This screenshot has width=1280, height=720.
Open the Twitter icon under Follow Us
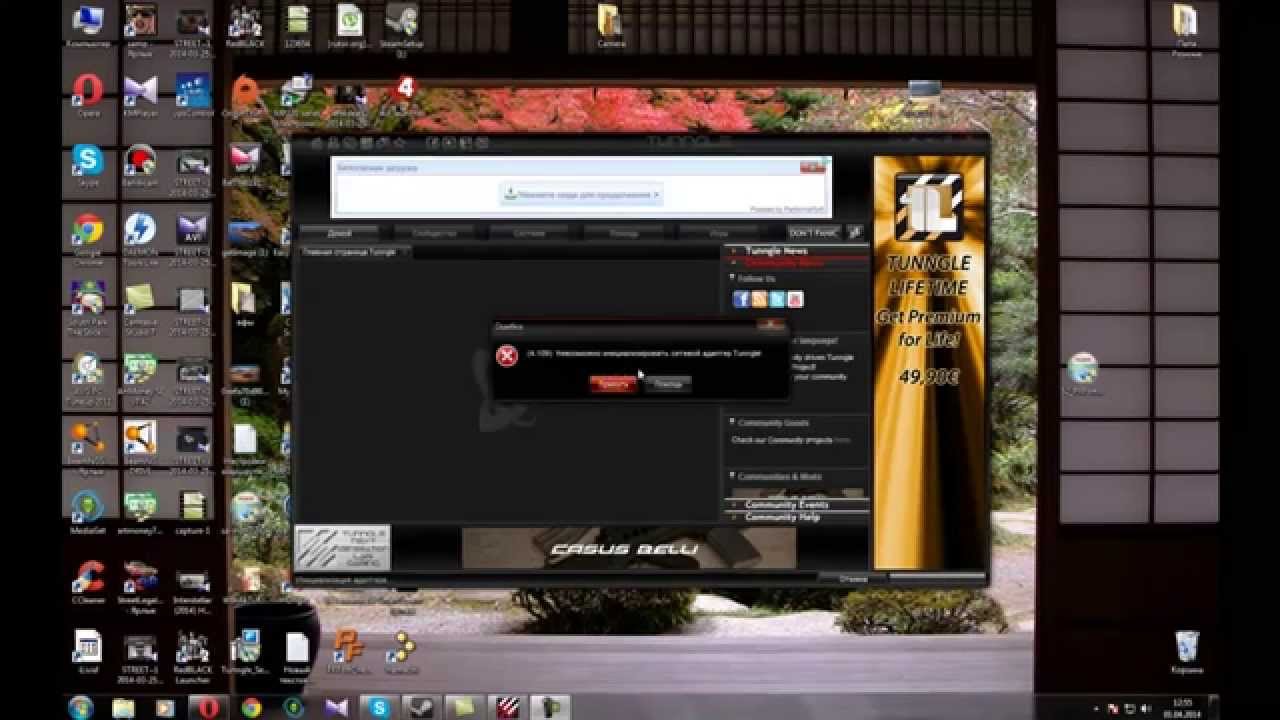point(777,299)
